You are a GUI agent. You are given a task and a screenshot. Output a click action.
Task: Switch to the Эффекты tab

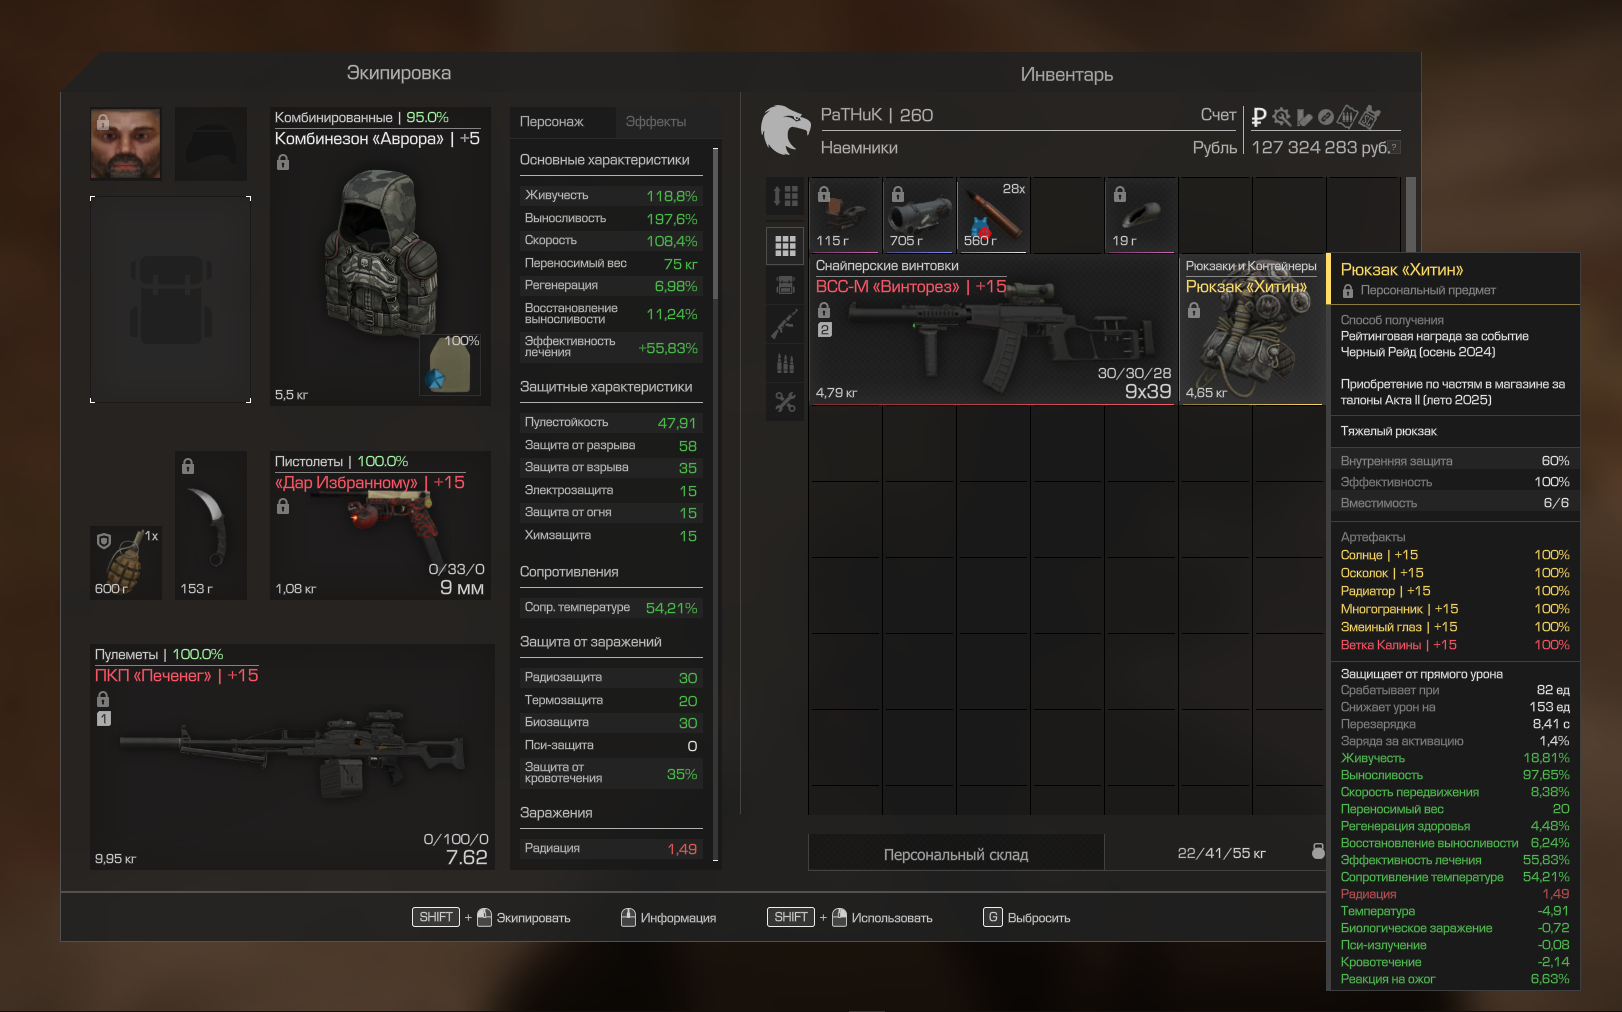[656, 121]
